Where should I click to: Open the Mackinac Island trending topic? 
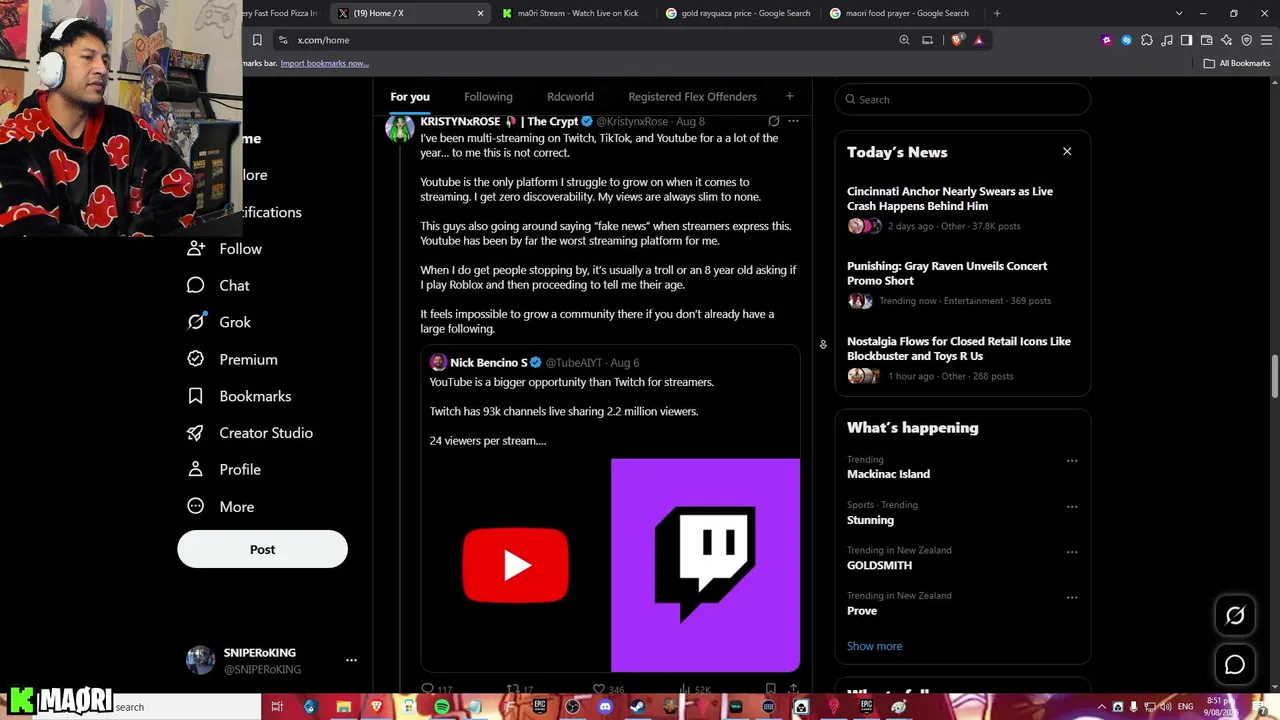(888, 474)
